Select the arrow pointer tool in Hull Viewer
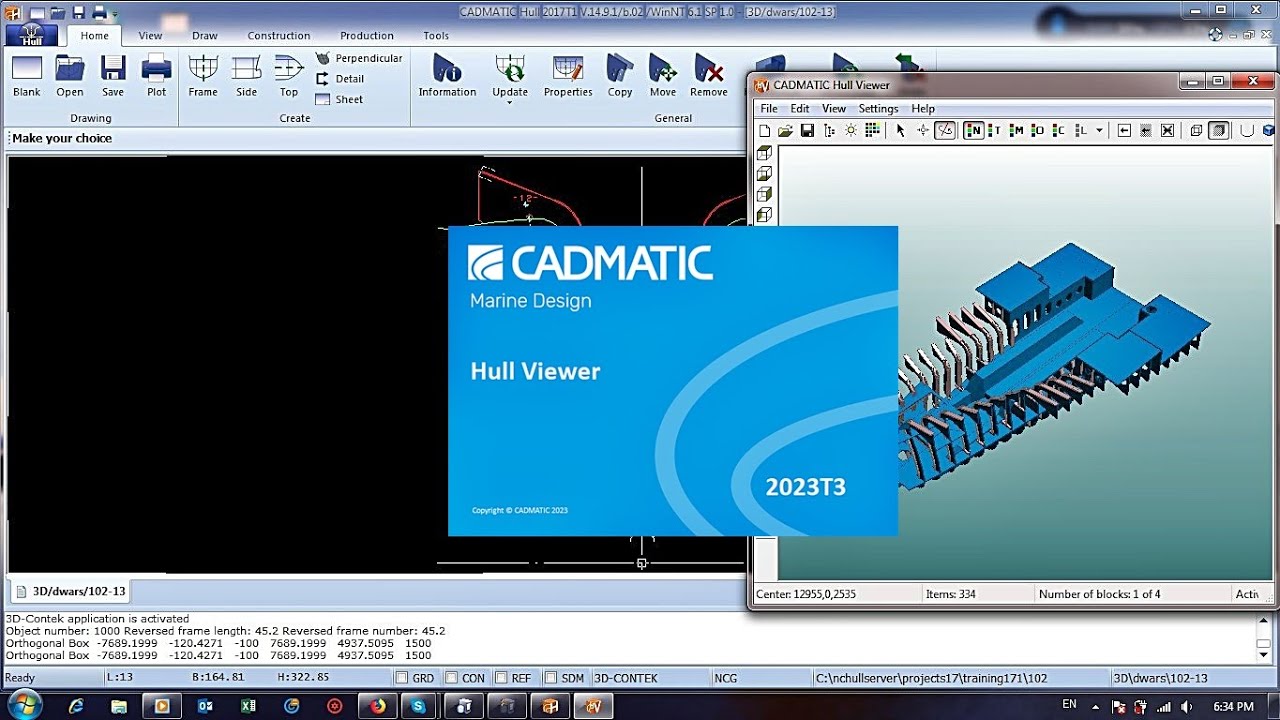 click(900, 130)
